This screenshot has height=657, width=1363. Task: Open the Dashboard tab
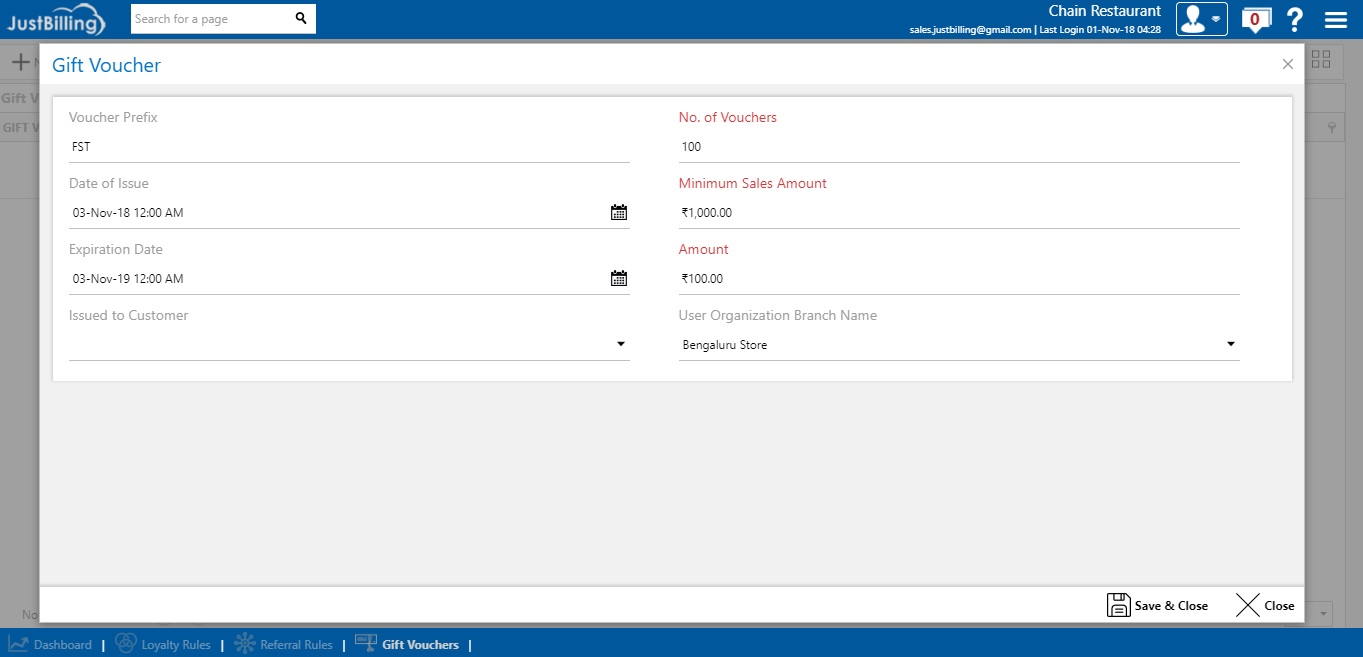tap(50, 645)
